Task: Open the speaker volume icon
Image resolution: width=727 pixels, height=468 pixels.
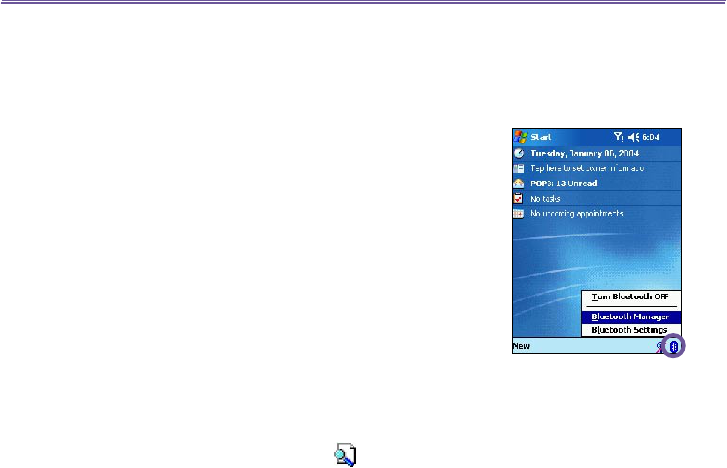Action: click(x=633, y=137)
